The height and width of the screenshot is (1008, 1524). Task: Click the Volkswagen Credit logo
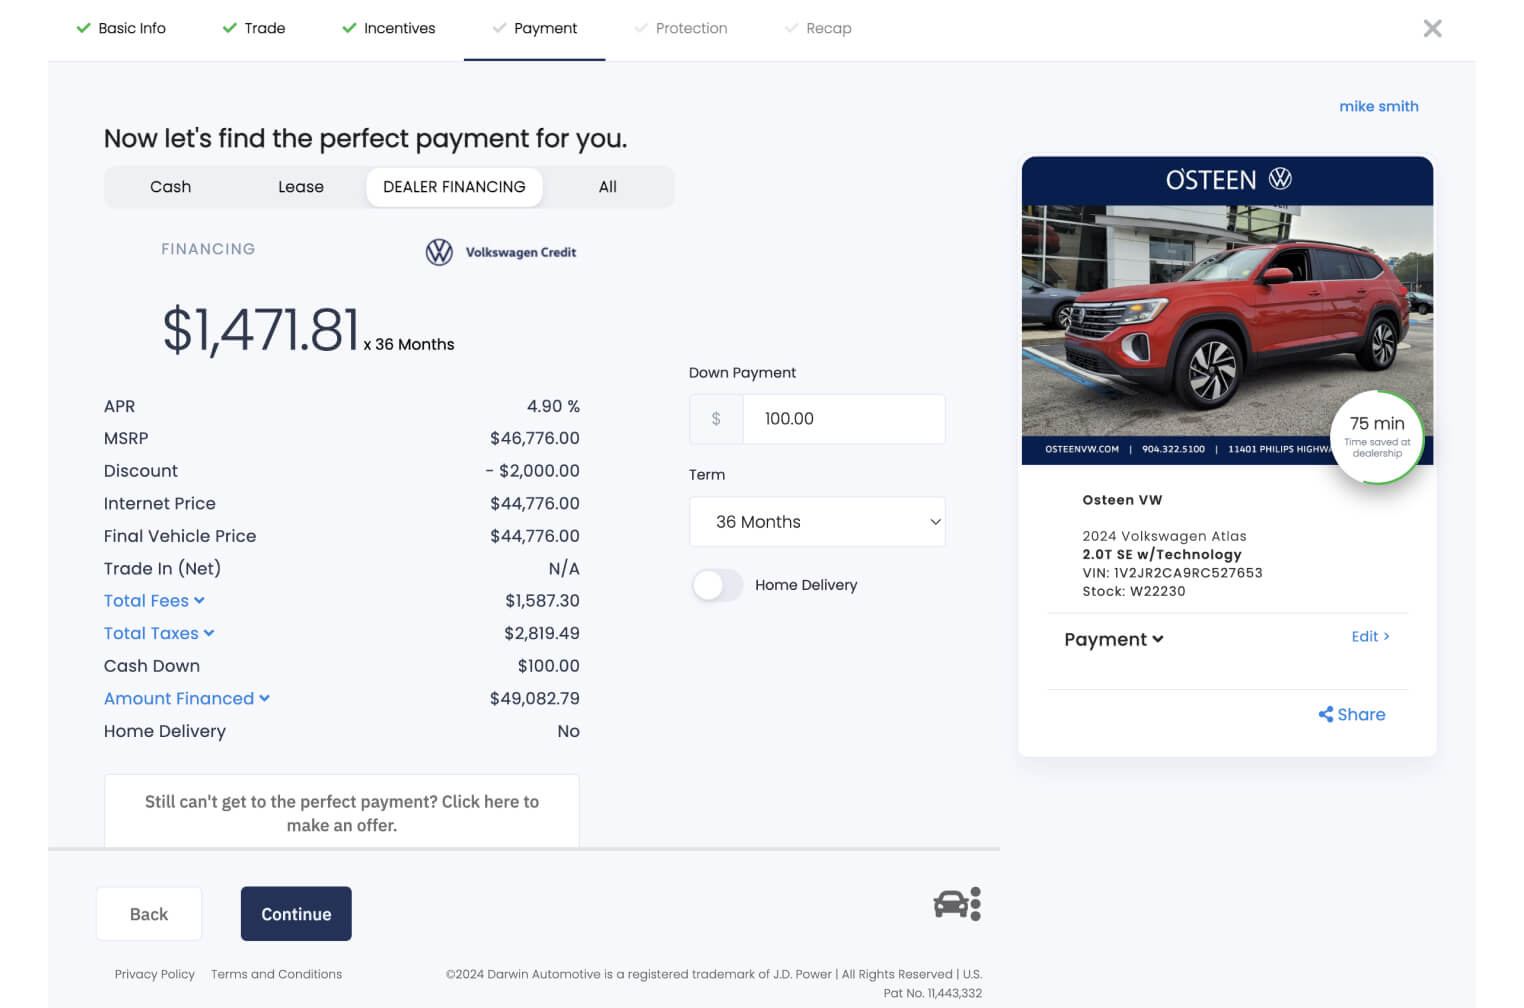pyautogui.click(x=501, y=252)
